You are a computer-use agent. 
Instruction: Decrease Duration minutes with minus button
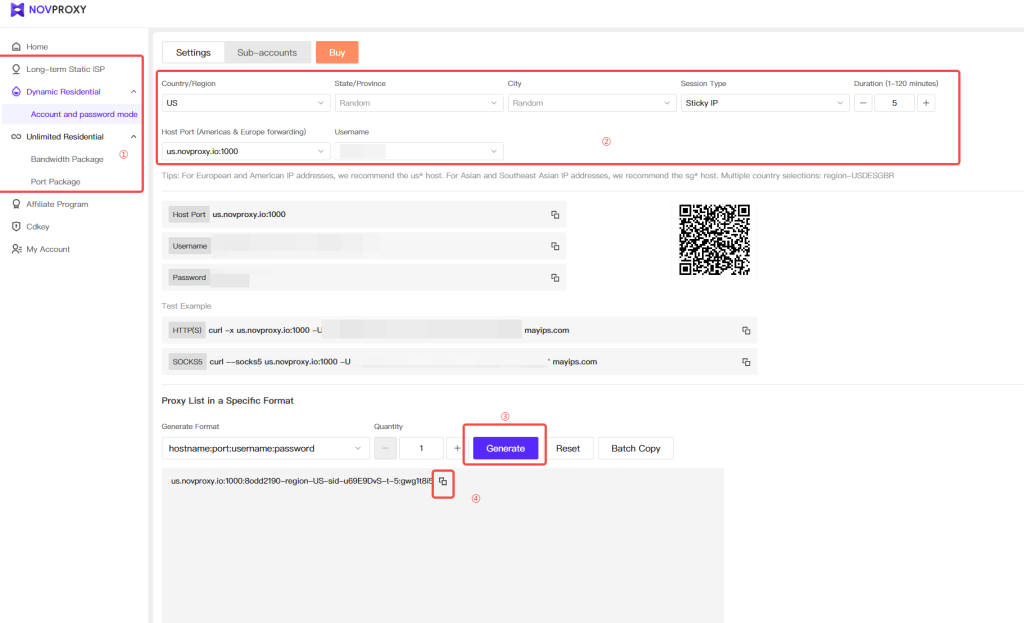coord(863,103)
